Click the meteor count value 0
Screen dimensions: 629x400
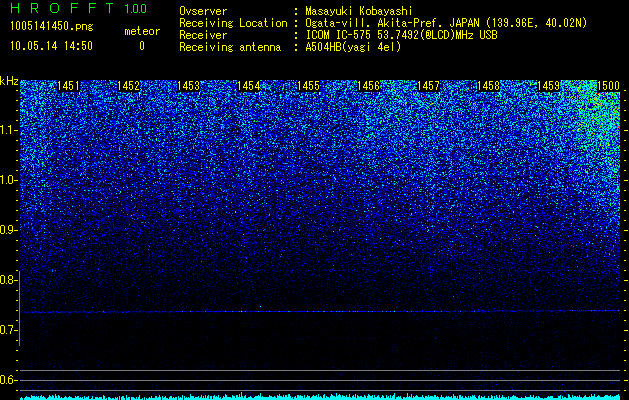[142, 46]
